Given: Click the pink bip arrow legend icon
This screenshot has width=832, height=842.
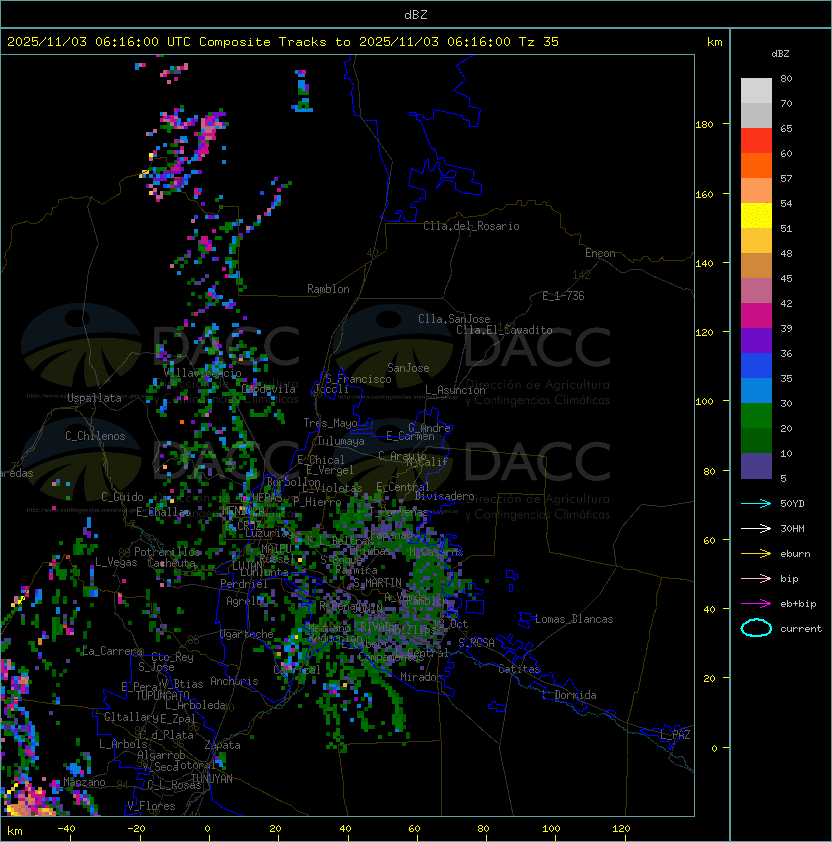Looking at the screenshot, I should coord(756,579).
